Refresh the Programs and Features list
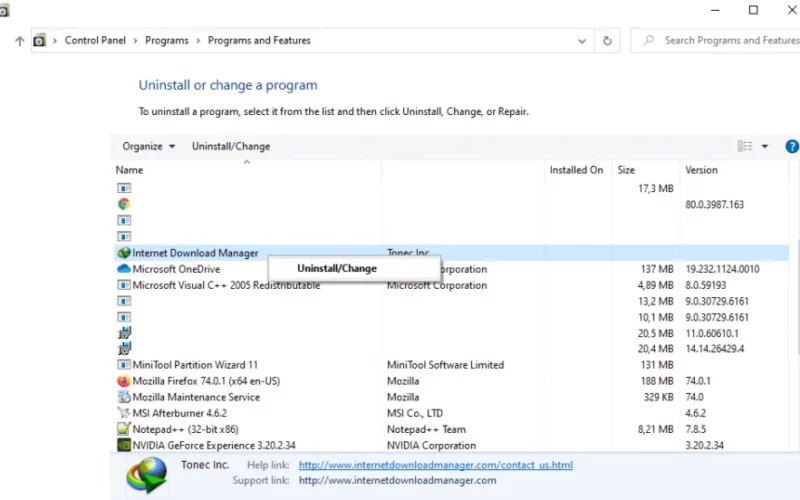Screen dimensions: 800x500 pos(607,41)
